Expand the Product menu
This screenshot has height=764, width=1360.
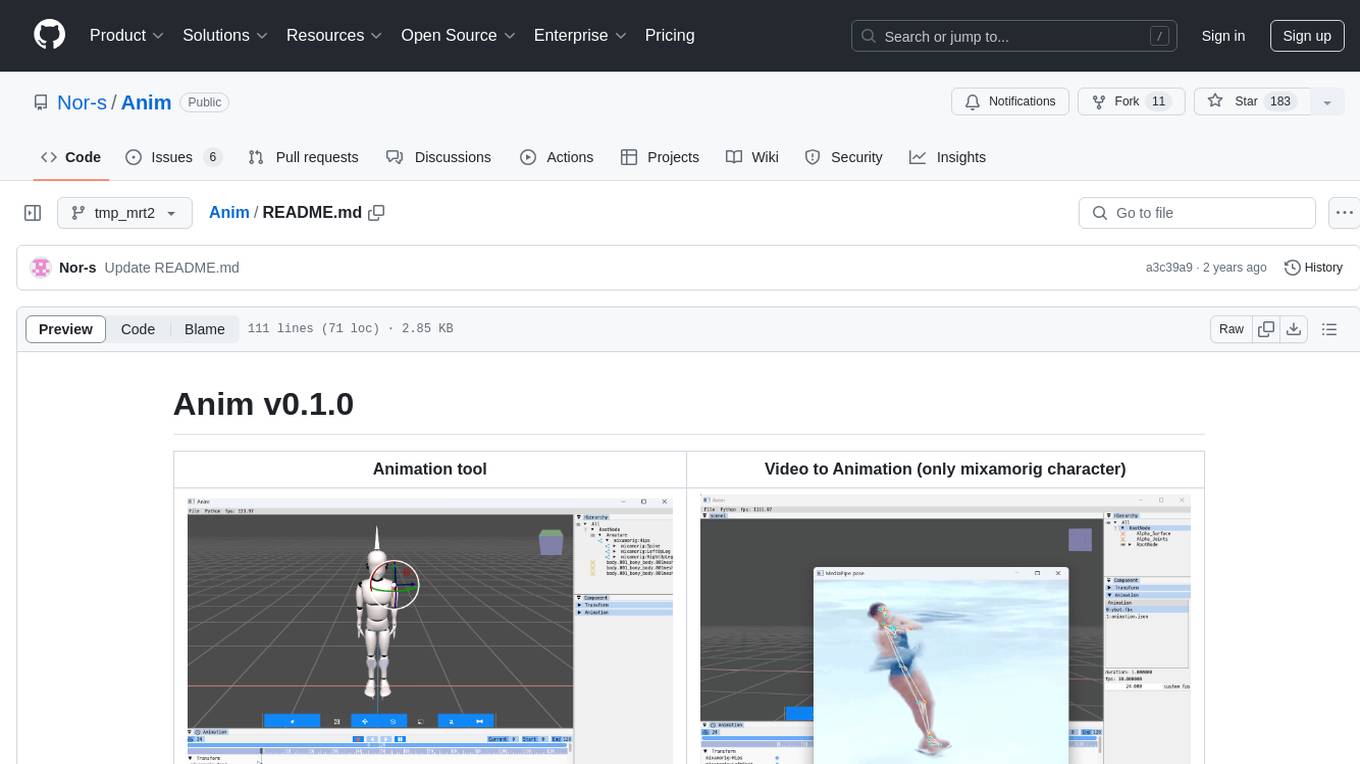pos(127,35)
